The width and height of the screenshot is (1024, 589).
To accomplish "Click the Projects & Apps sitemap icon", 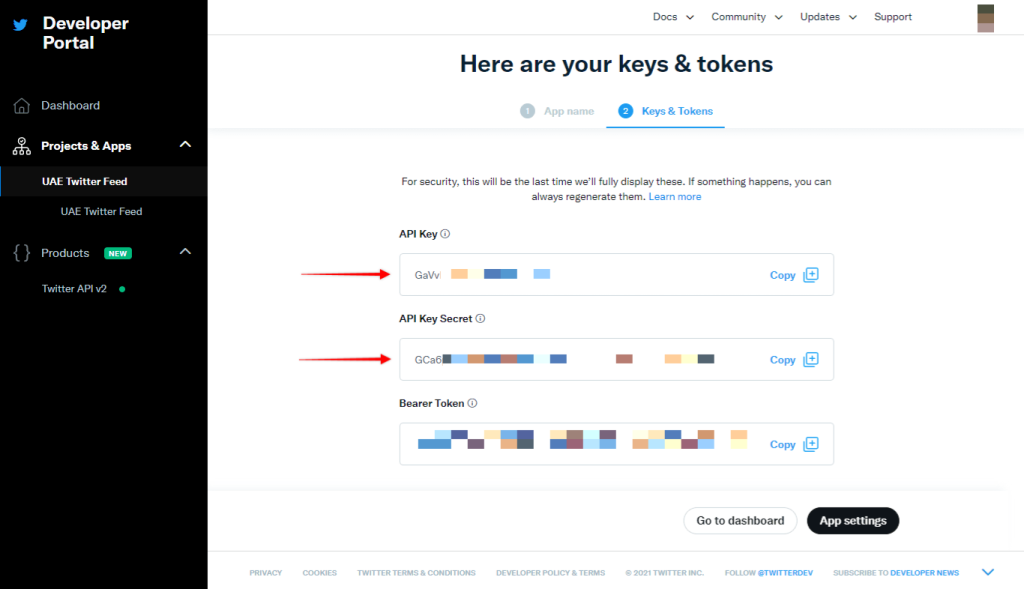I will point(21,145).
